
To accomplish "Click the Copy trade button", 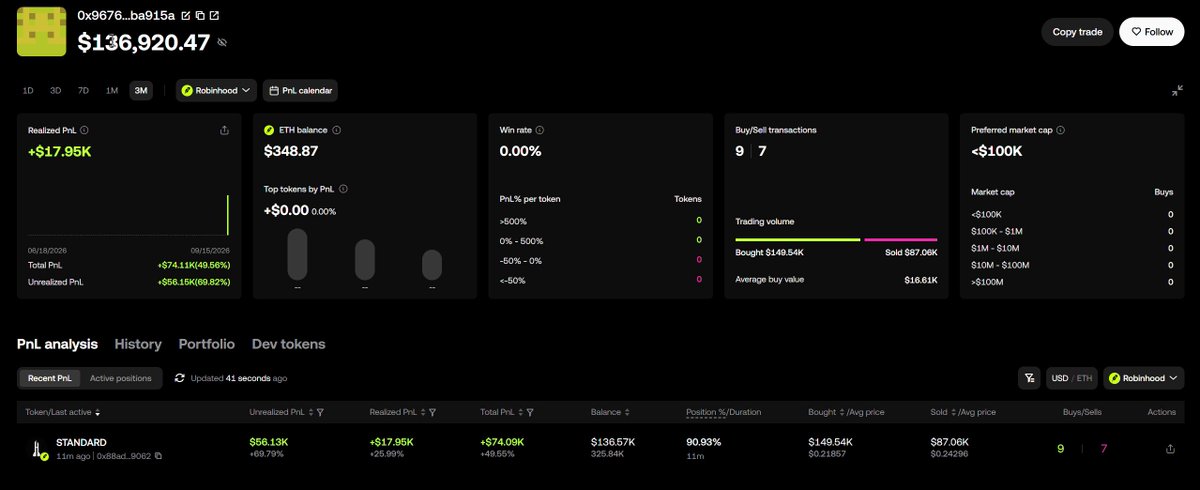I will (1077, 32).
